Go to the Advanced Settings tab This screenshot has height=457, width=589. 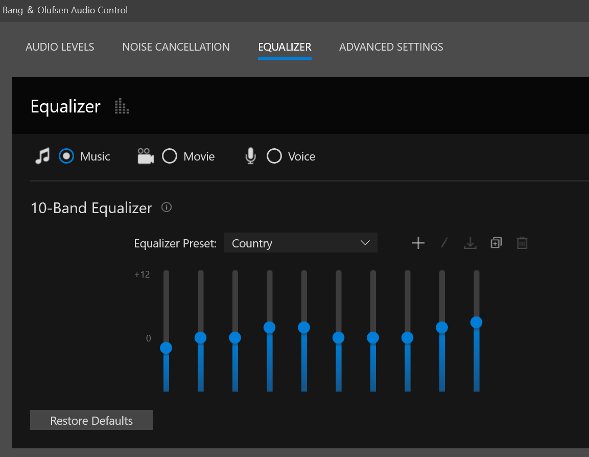click(391, 47)
